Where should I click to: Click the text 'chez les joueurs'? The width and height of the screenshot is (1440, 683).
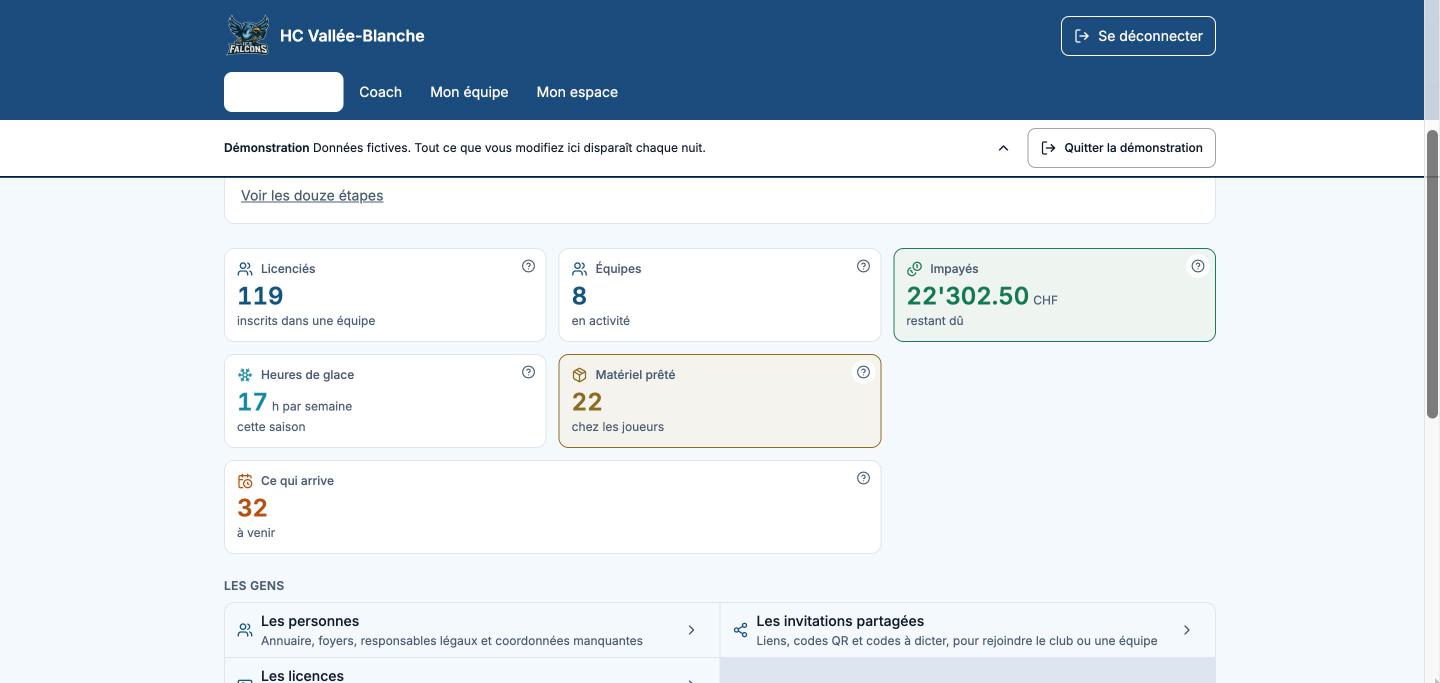(618, 427)
